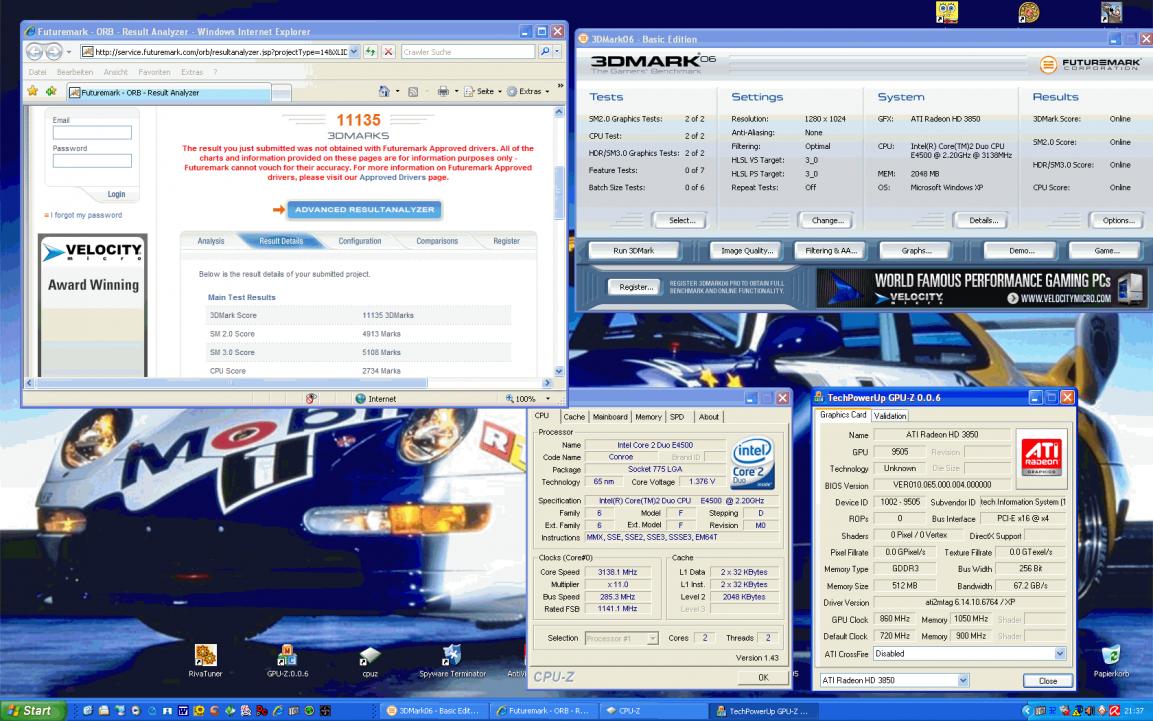Click the IE search magnifier icon
This screenshot has width=1153, height=721.
(x=545, y=51)
